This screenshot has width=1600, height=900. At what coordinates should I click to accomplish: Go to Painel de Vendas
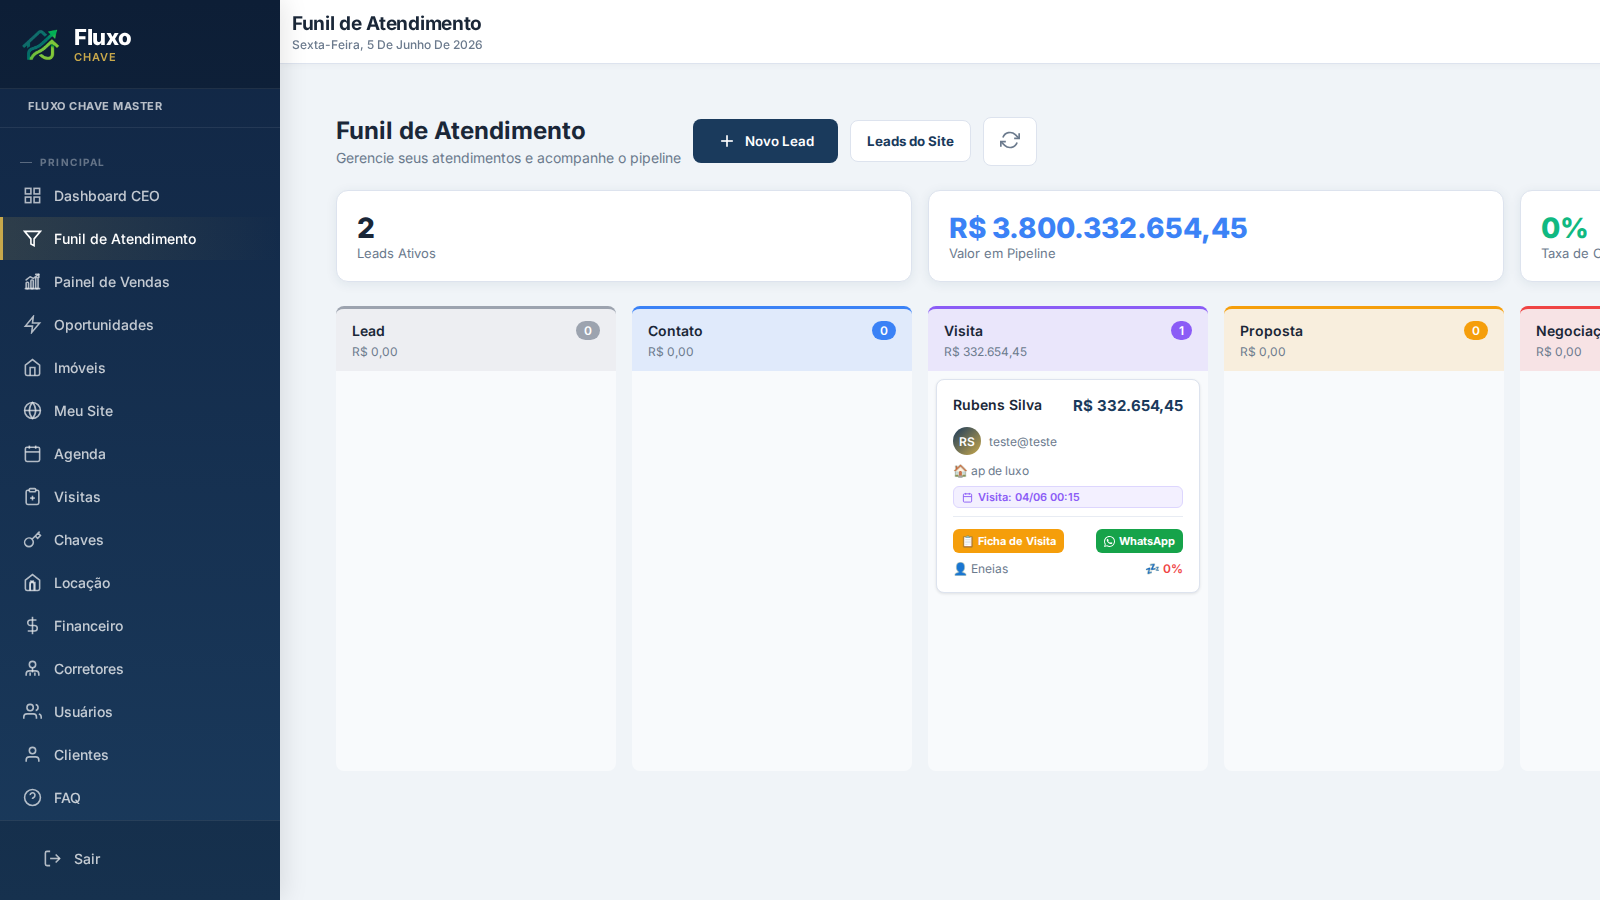tap(140, 282)
